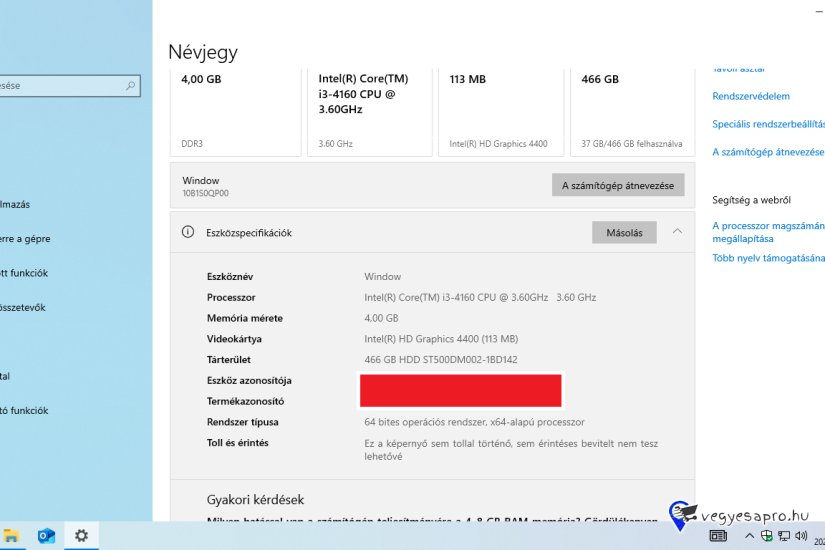
Task: Open the Rendszervédelem link
Action: coord(751,97)
